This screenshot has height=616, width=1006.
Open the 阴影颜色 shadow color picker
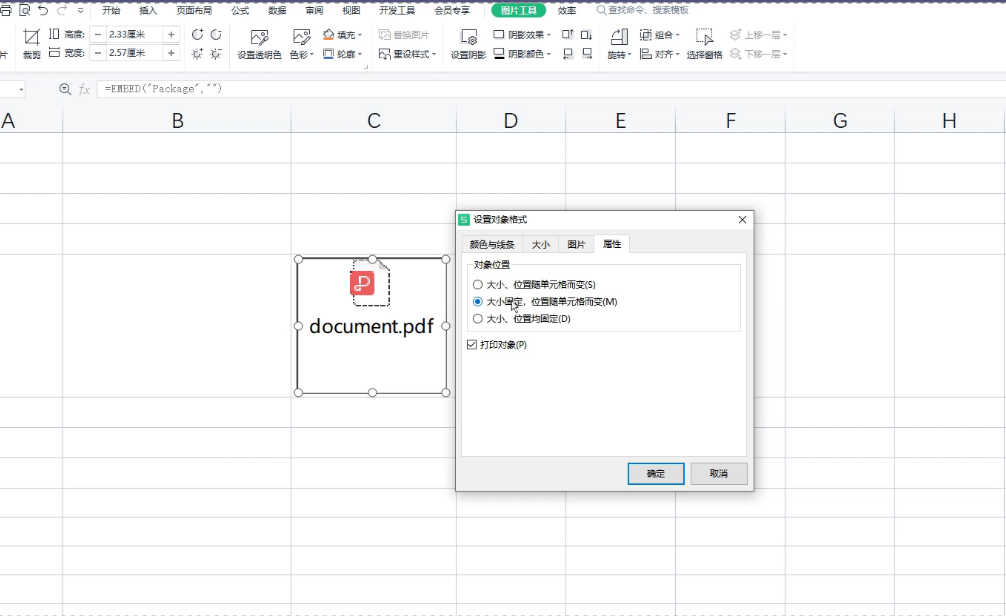(521, 54)
